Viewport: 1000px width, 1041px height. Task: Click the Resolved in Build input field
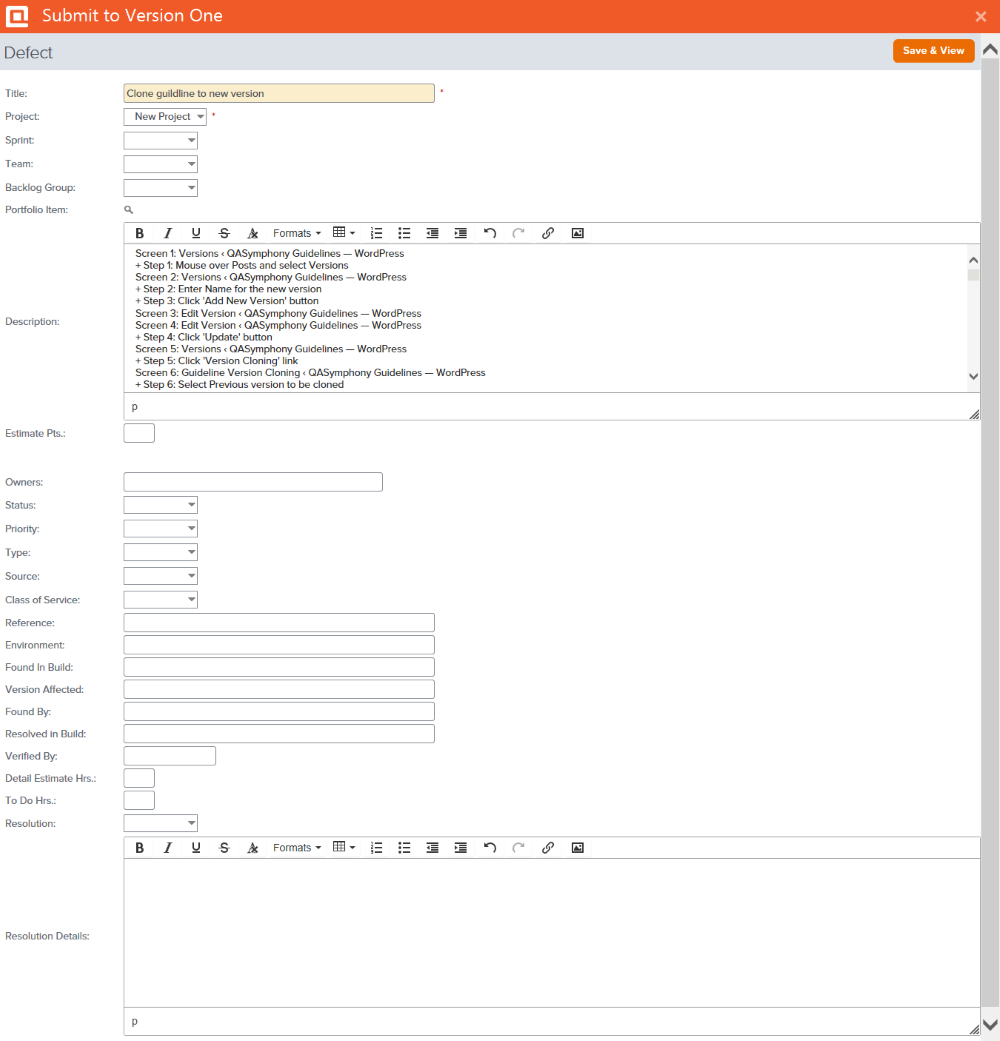(x=279, y=734)
